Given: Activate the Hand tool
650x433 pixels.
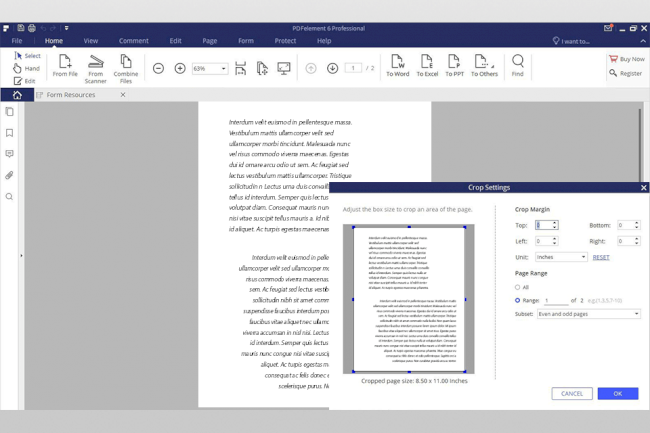Looking at the screenshot, I should pos(27,68).
